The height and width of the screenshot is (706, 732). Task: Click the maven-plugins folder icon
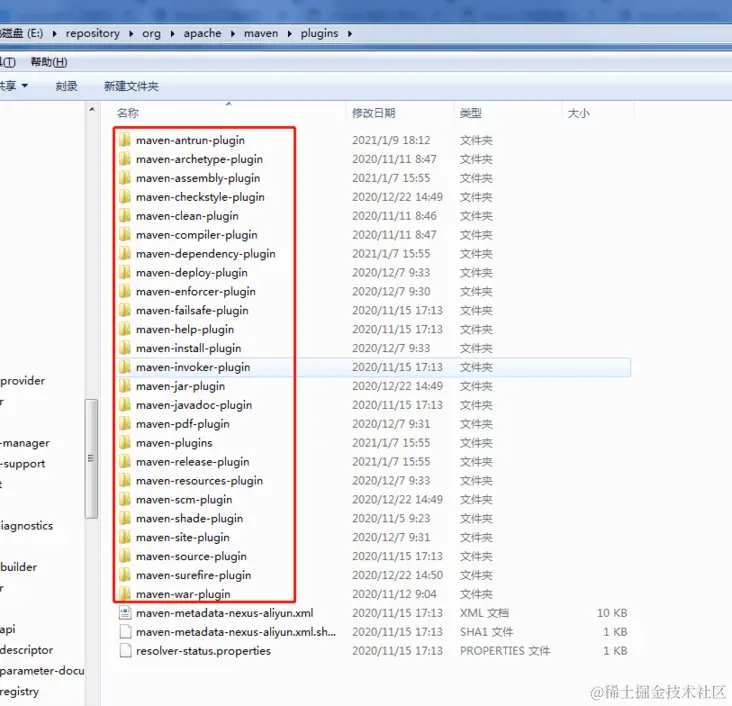[125, 443]
